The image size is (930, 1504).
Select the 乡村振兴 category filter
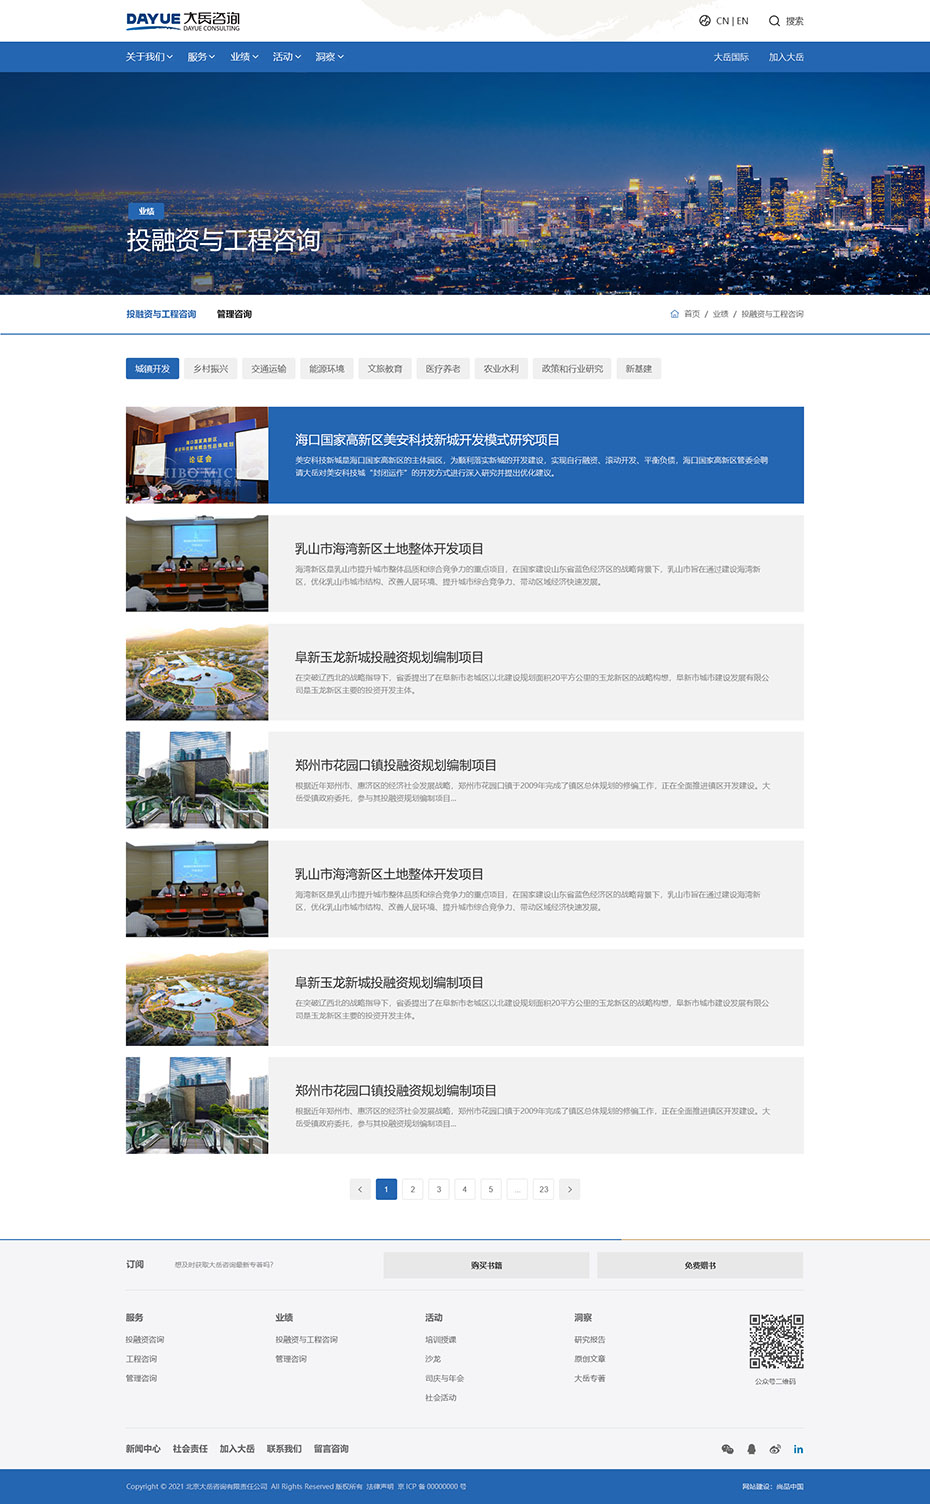point(210,369)
